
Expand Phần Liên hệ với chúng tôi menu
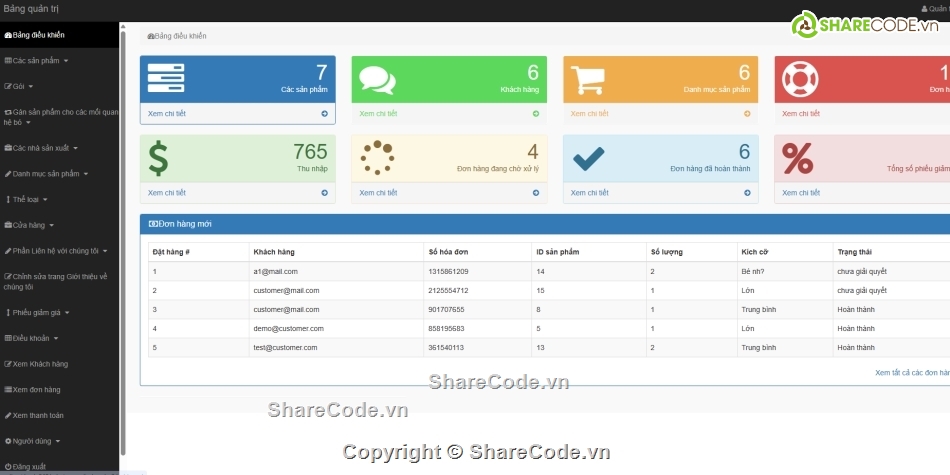coord(59,251)
